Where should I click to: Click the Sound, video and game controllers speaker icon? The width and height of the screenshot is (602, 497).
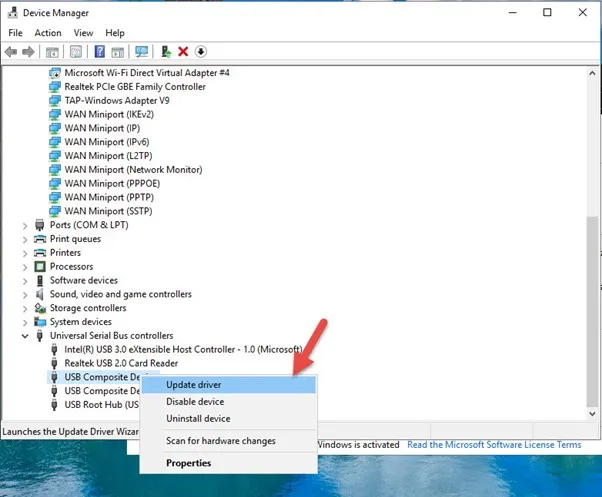tap(40, 294)
